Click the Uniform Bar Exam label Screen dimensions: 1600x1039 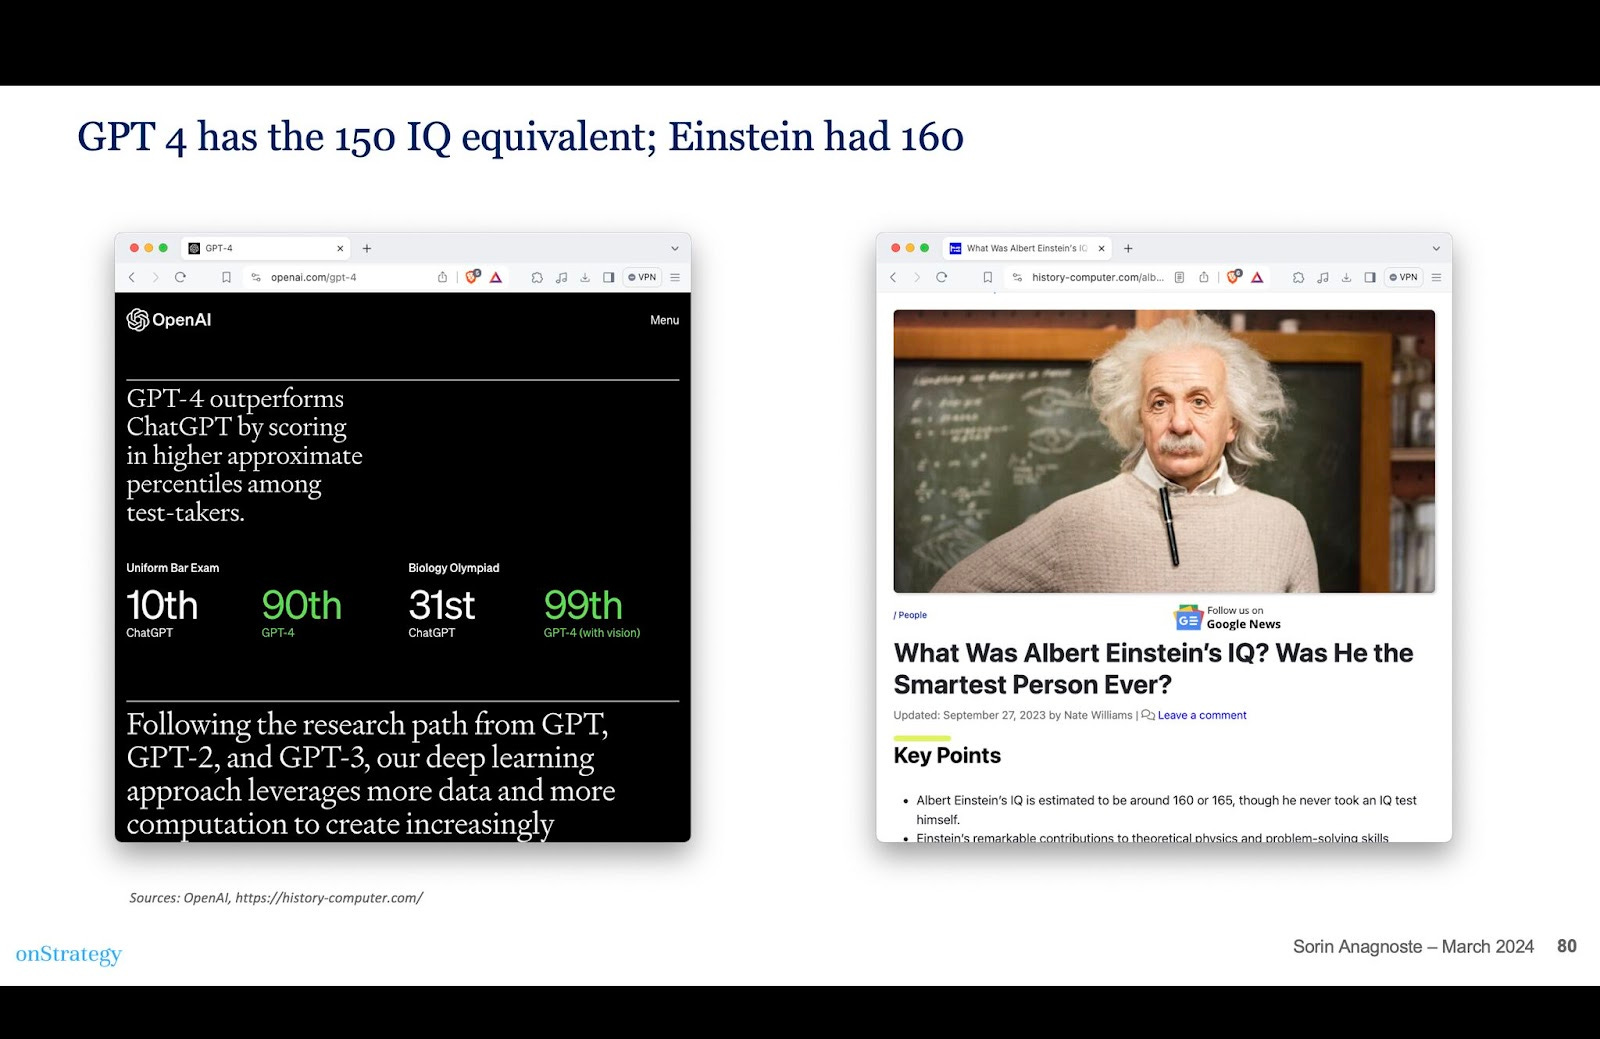(x=173, y=568)
